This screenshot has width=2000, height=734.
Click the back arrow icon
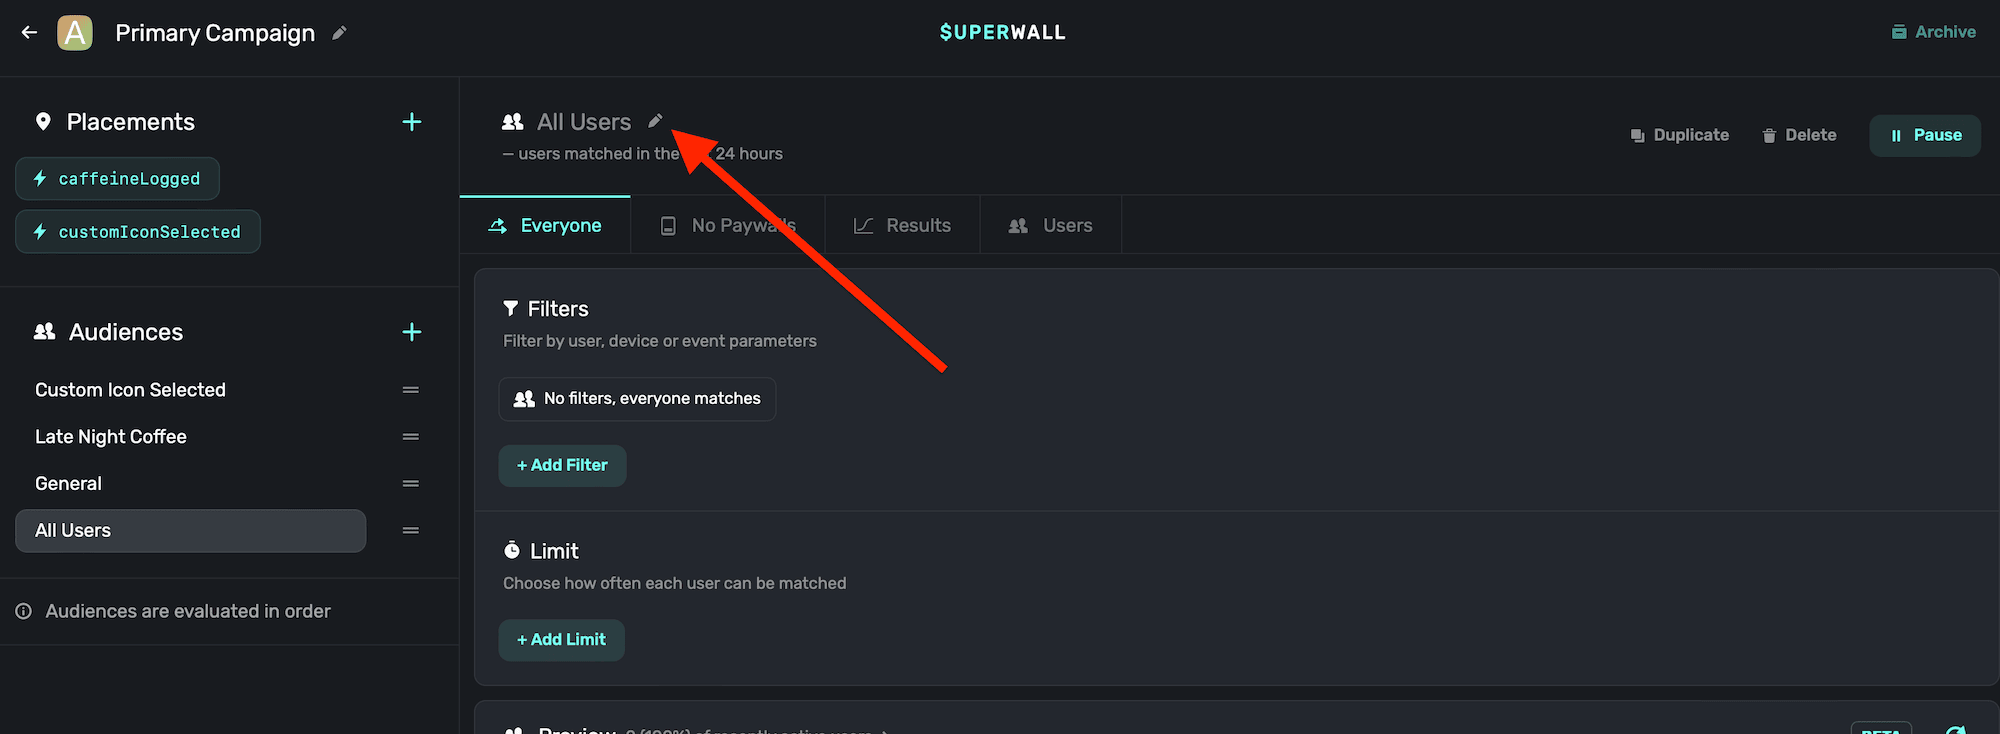click(29, 33)
